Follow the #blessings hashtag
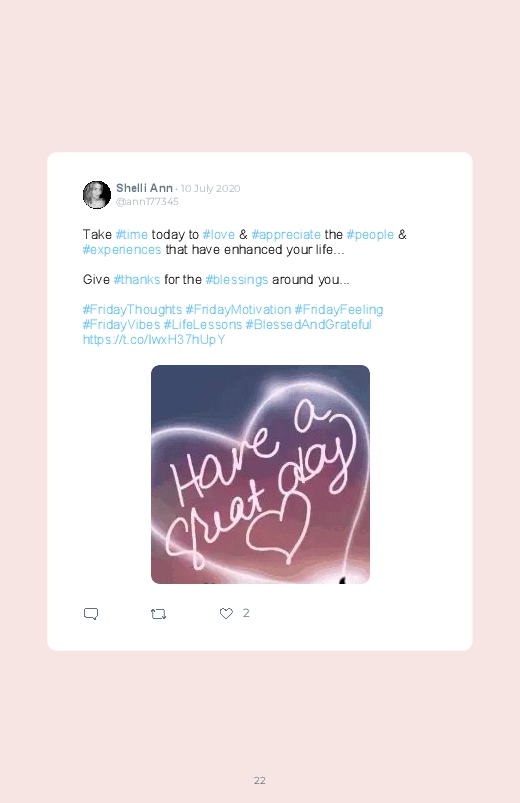The width and height of the screenshot is (520, 803). pyautogui.click(x=237, y=280)
